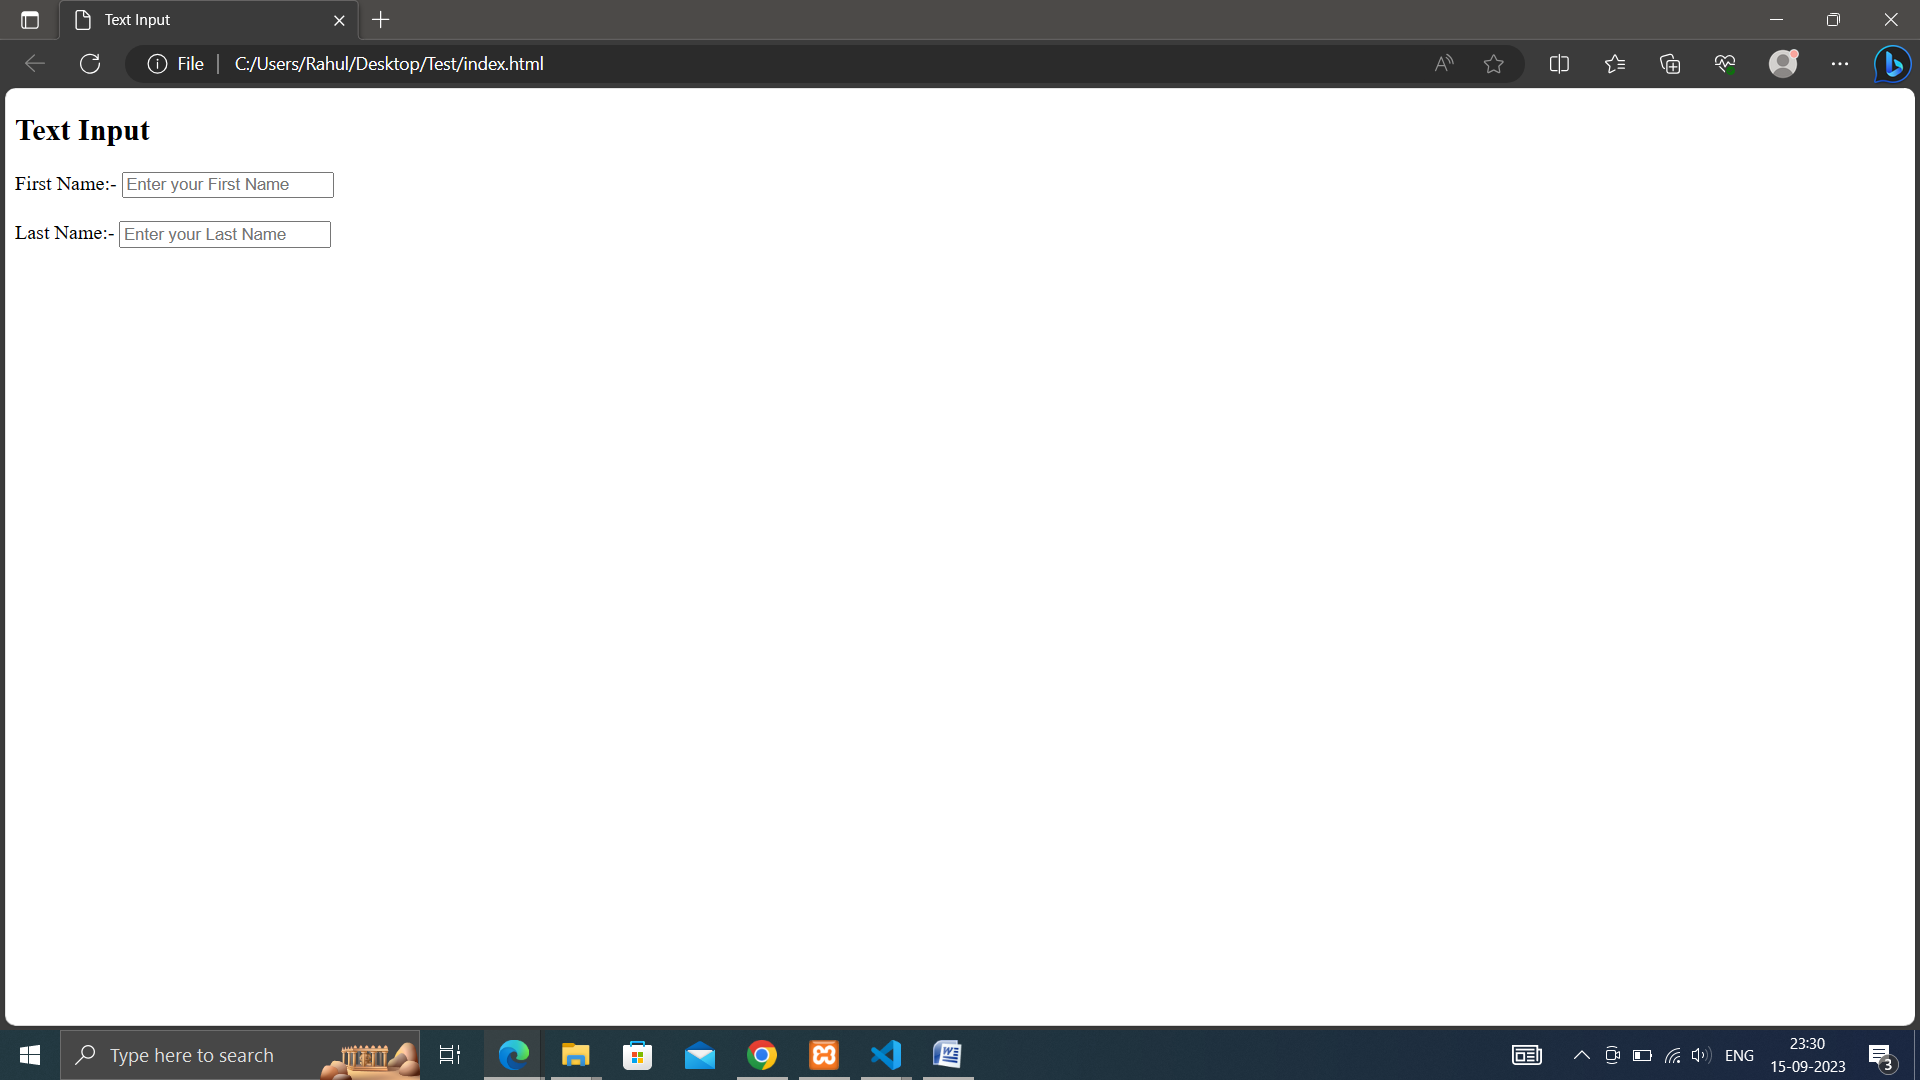Open Settings and more menu
This screenshot has width=1920, height=1080.
pos(1840,64)
